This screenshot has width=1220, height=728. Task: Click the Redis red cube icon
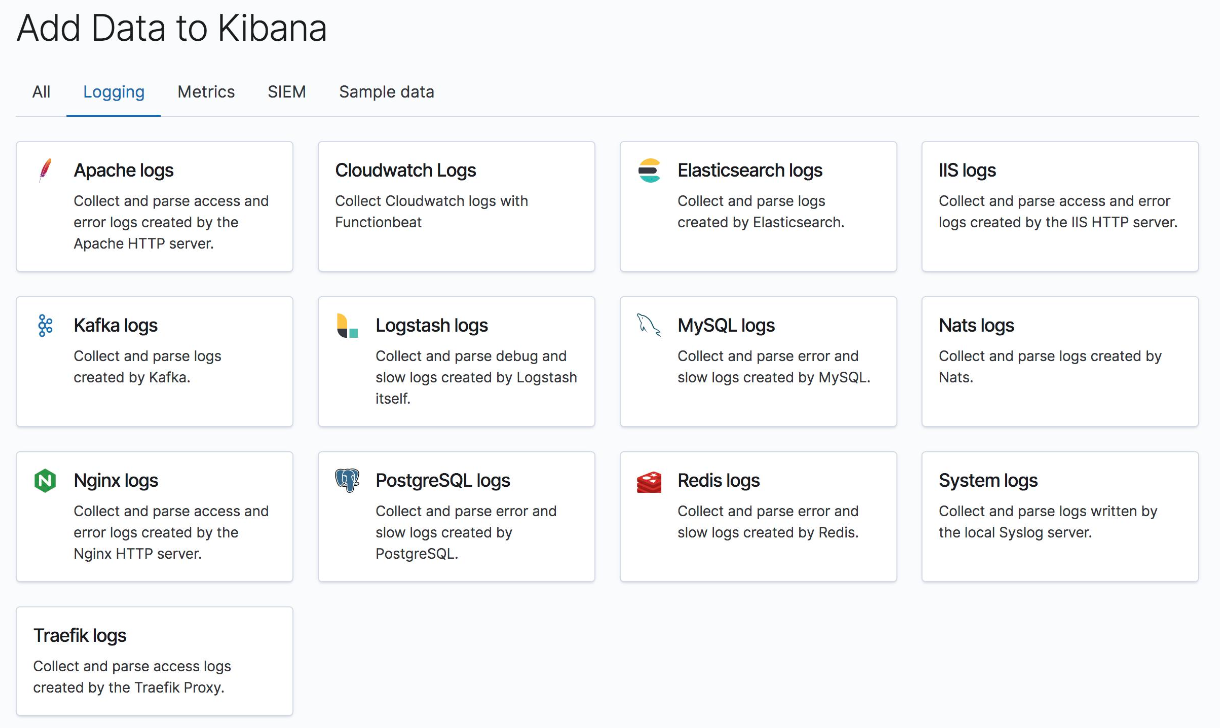649,481
